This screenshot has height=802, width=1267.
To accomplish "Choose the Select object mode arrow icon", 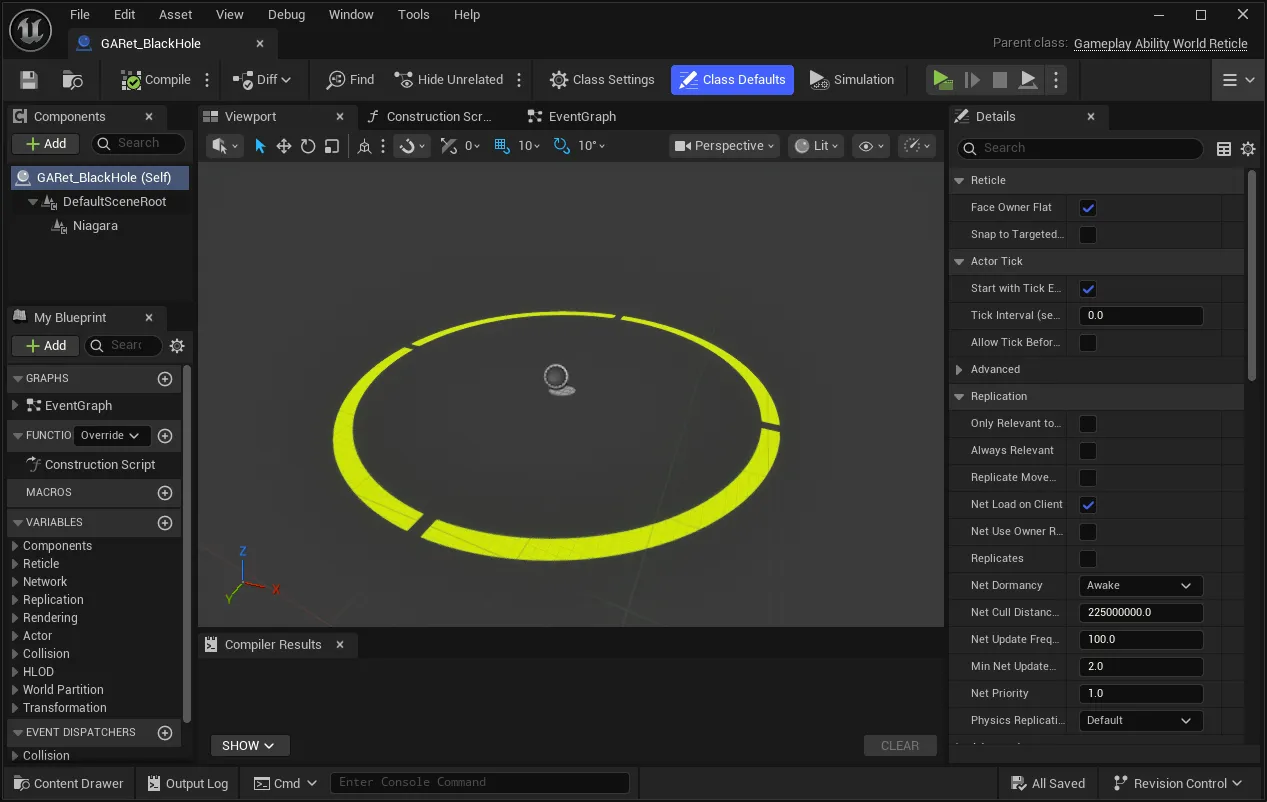I will click(x=260, y=146).
